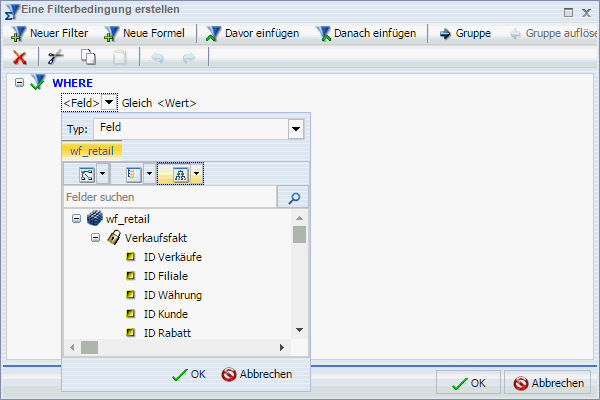Image resolution: width=600 pixels, height=400 pixels.
Task: Click the <Feld> placeholder
Action: [x=82, y=103]
